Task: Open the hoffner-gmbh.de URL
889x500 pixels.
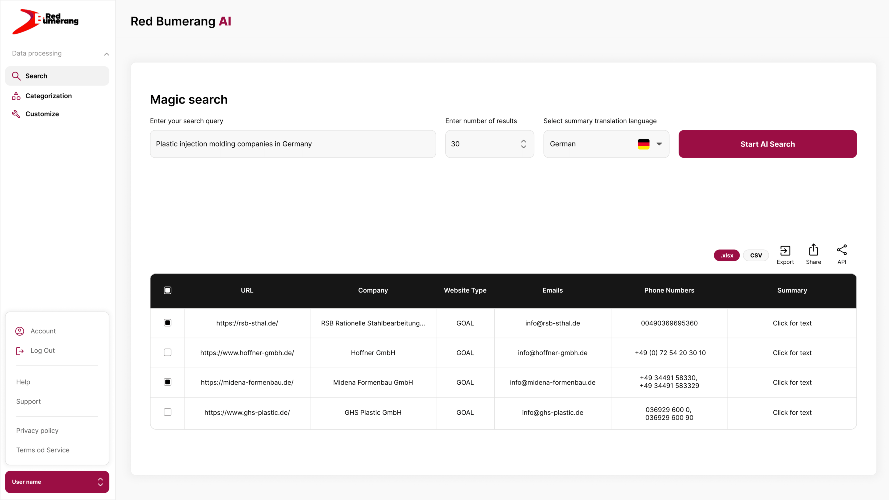Action: pyautogui.click(x=247, y=353)
